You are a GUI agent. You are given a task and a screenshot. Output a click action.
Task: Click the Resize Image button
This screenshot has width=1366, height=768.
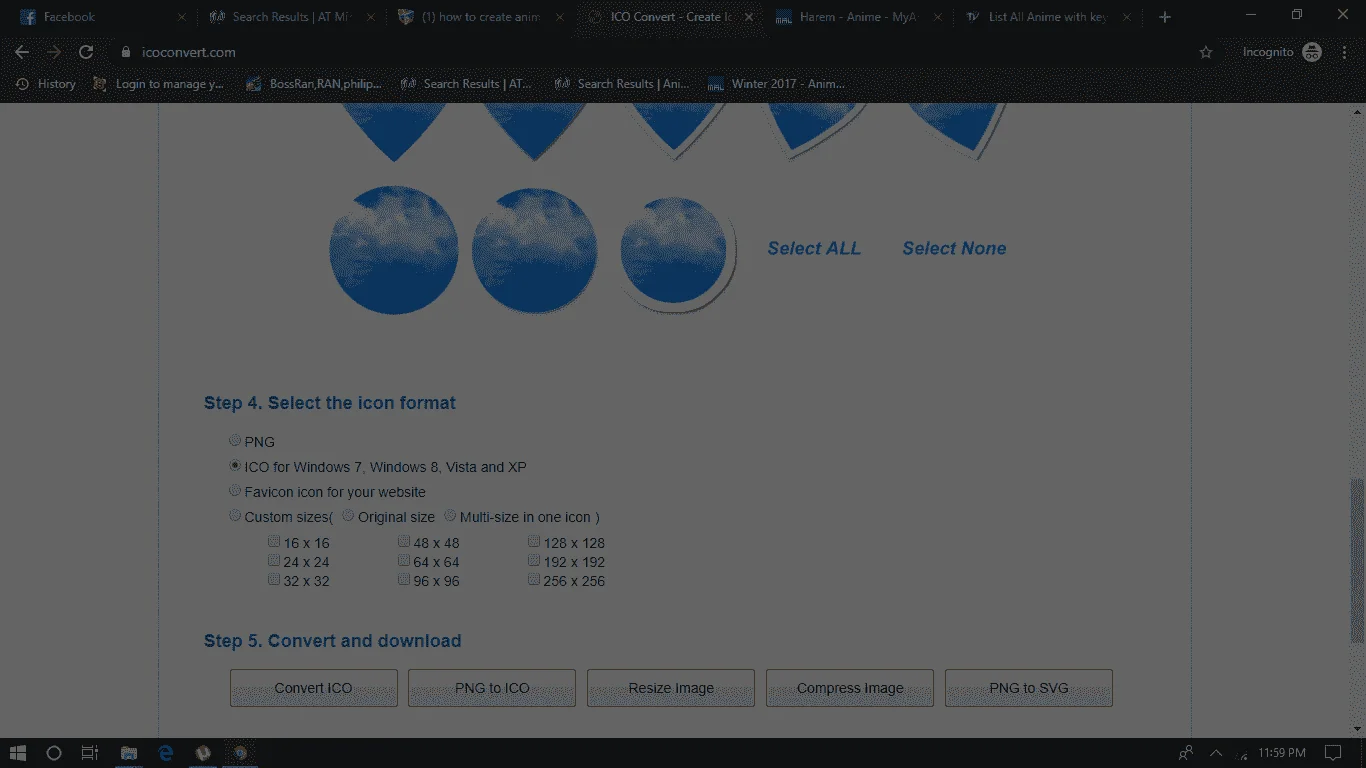click(671, 688)
